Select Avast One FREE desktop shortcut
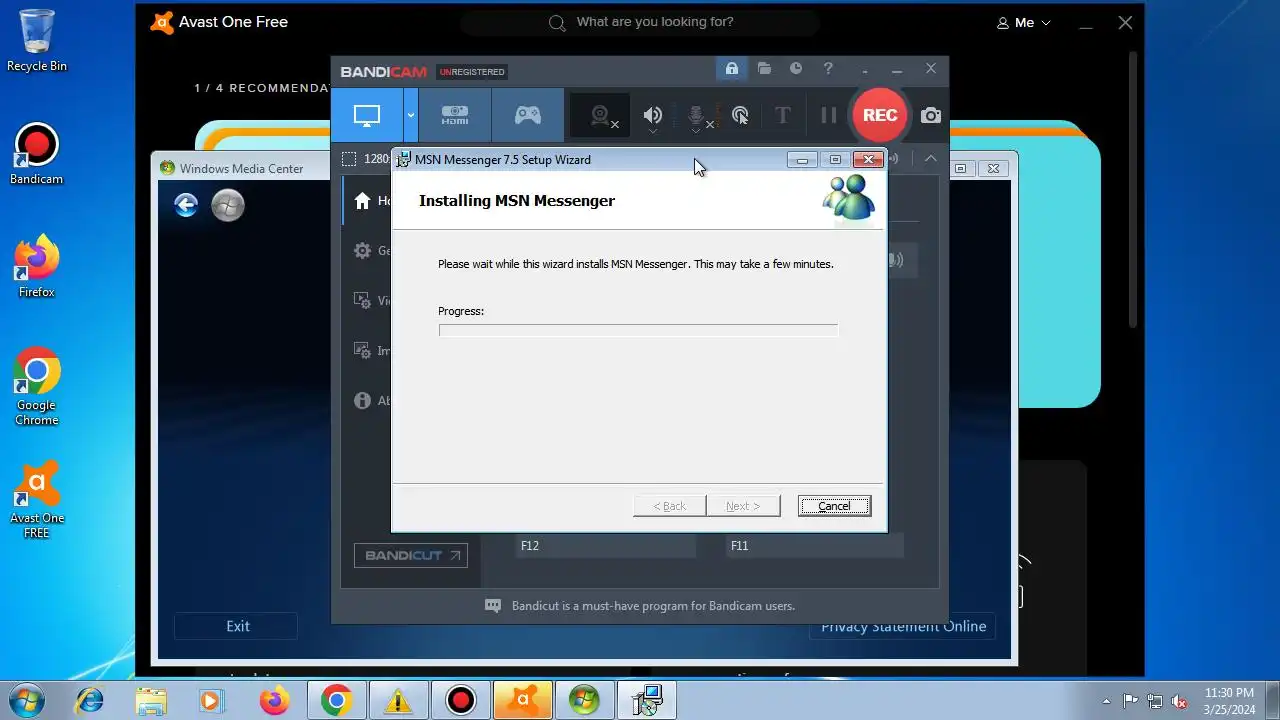Viewport: 1280px width, 720px height. 37,500
